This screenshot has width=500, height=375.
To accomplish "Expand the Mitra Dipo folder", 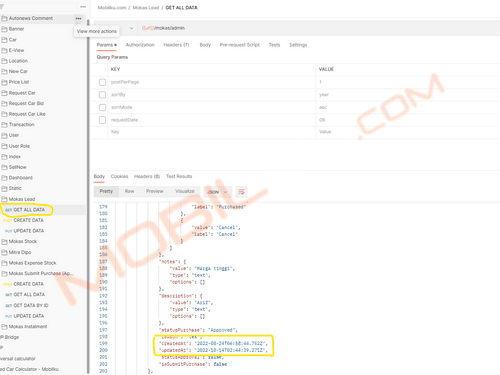I will pyautogui.click(x=16, y=252).
